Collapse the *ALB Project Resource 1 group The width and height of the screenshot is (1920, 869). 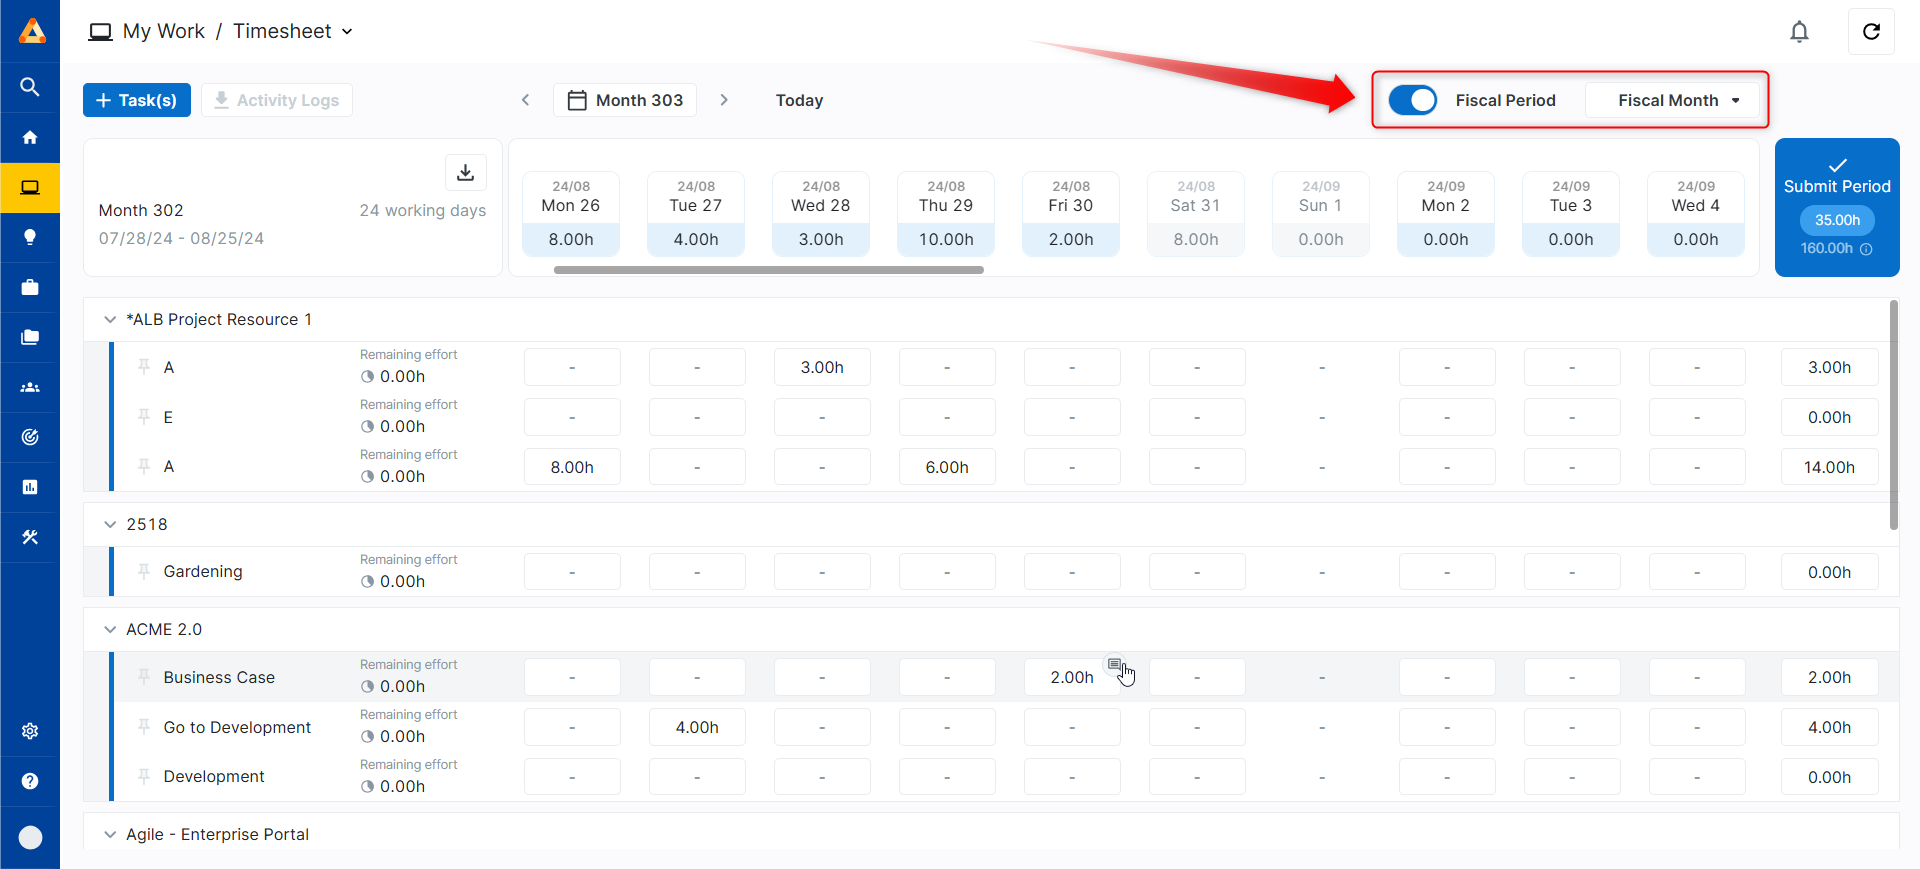pos(110,319)
